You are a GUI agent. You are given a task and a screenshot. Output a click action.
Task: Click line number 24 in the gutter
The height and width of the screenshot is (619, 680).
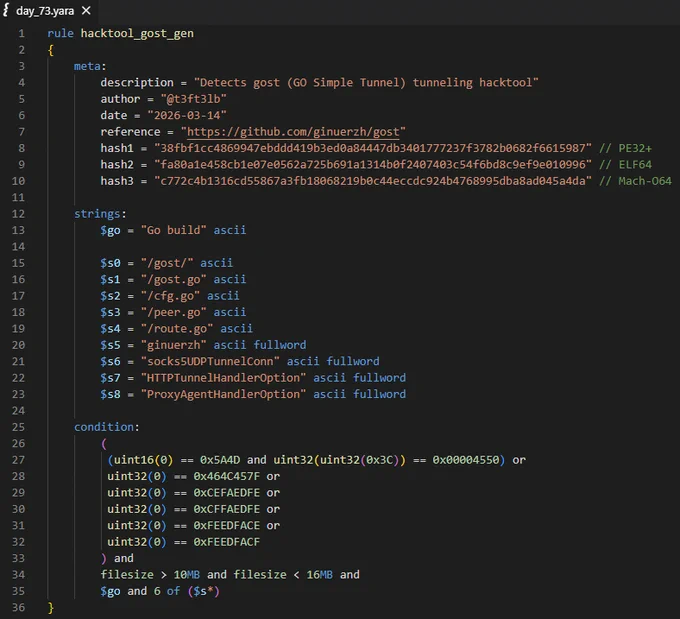(18, 410)
